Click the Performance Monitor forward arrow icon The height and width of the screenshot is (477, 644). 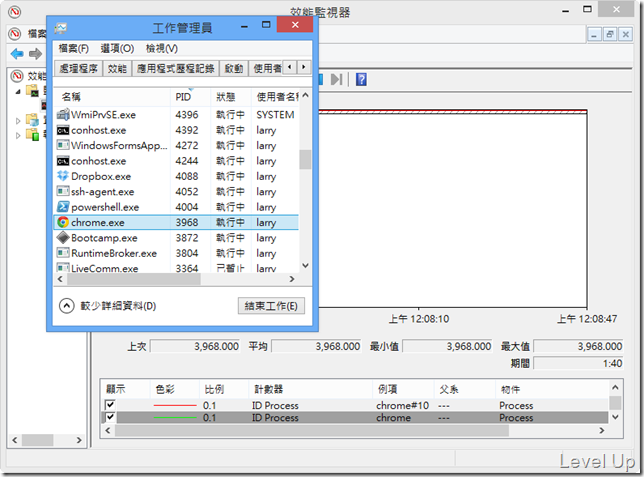pos(35,54)
